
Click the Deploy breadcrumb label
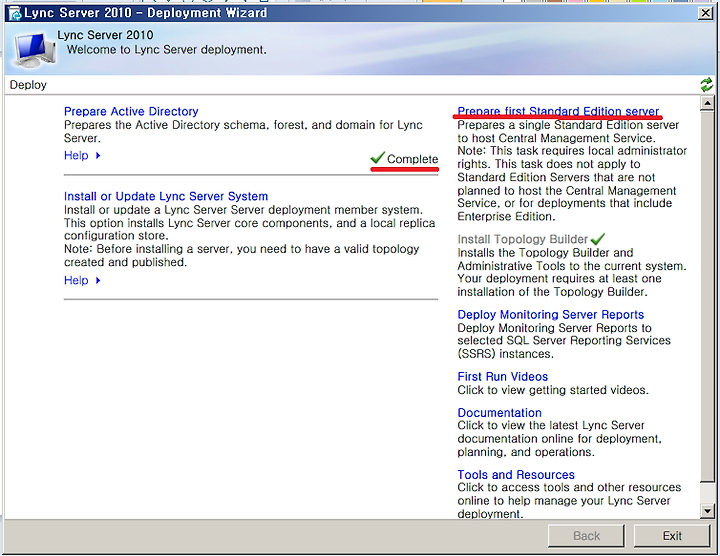(28, 85)
